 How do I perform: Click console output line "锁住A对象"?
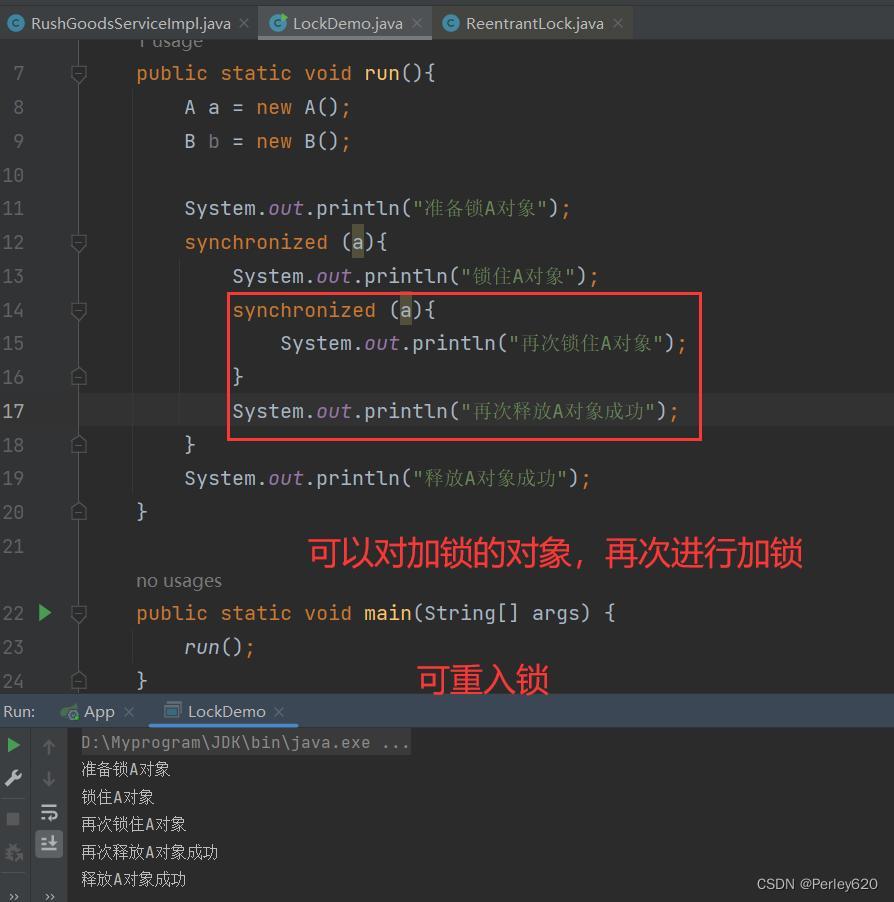(117, 797)
